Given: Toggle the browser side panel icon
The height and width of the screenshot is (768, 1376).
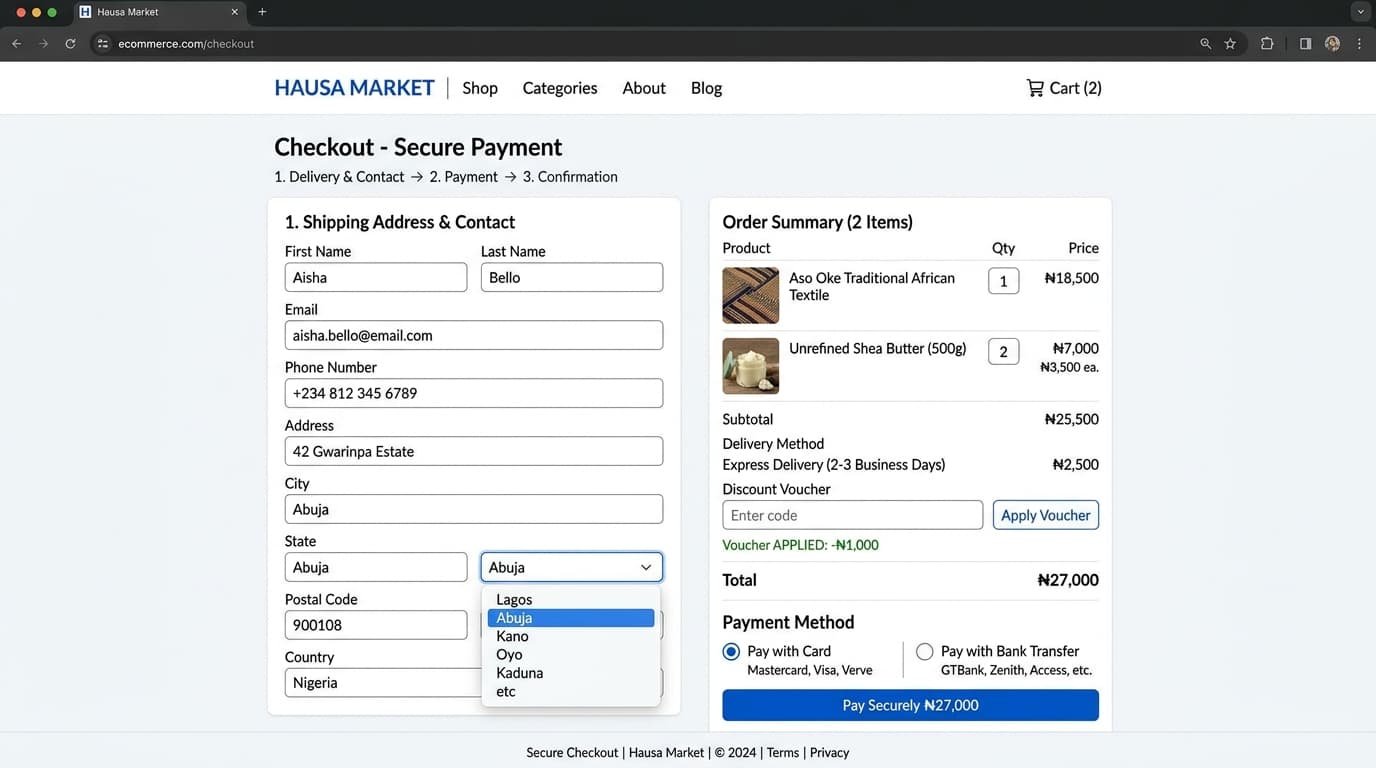Looking at the screenshot, I should coord(1305,44).
